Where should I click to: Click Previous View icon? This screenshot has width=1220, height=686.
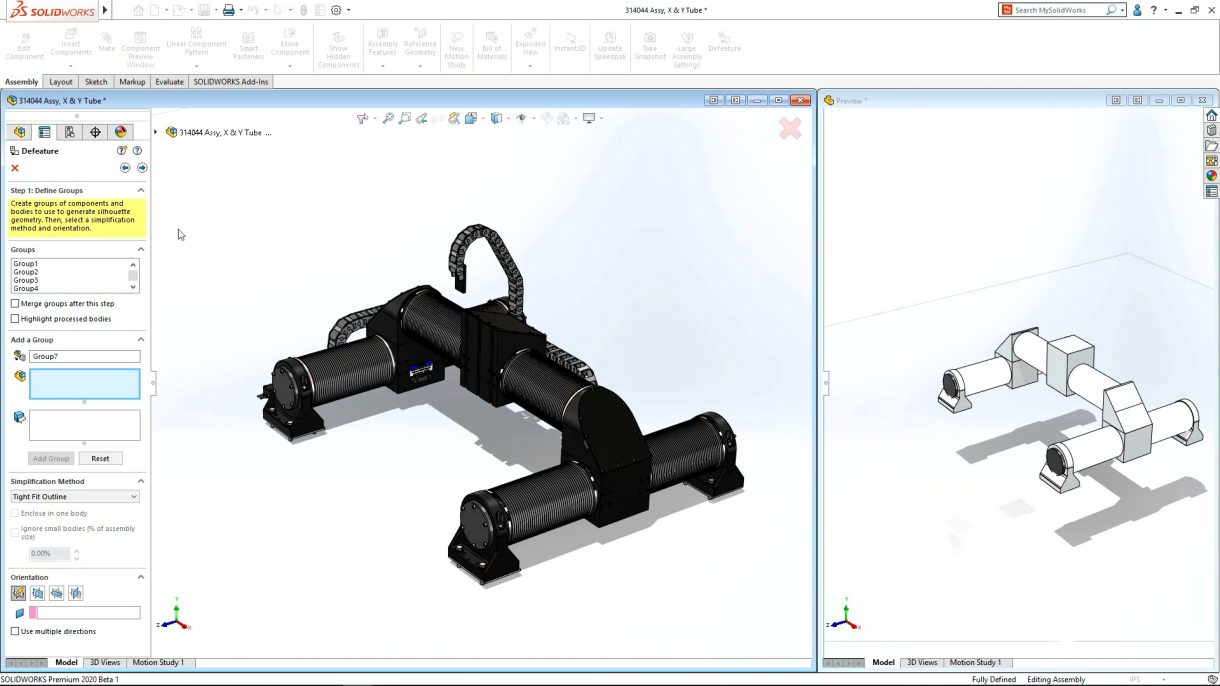(422, 118)
